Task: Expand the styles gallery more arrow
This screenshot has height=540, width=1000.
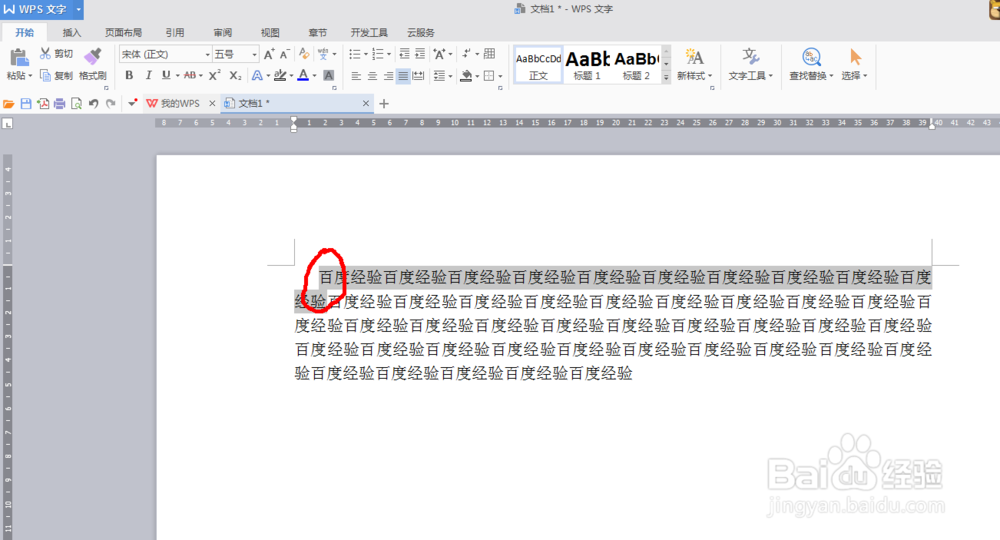Action: point(666,77)
